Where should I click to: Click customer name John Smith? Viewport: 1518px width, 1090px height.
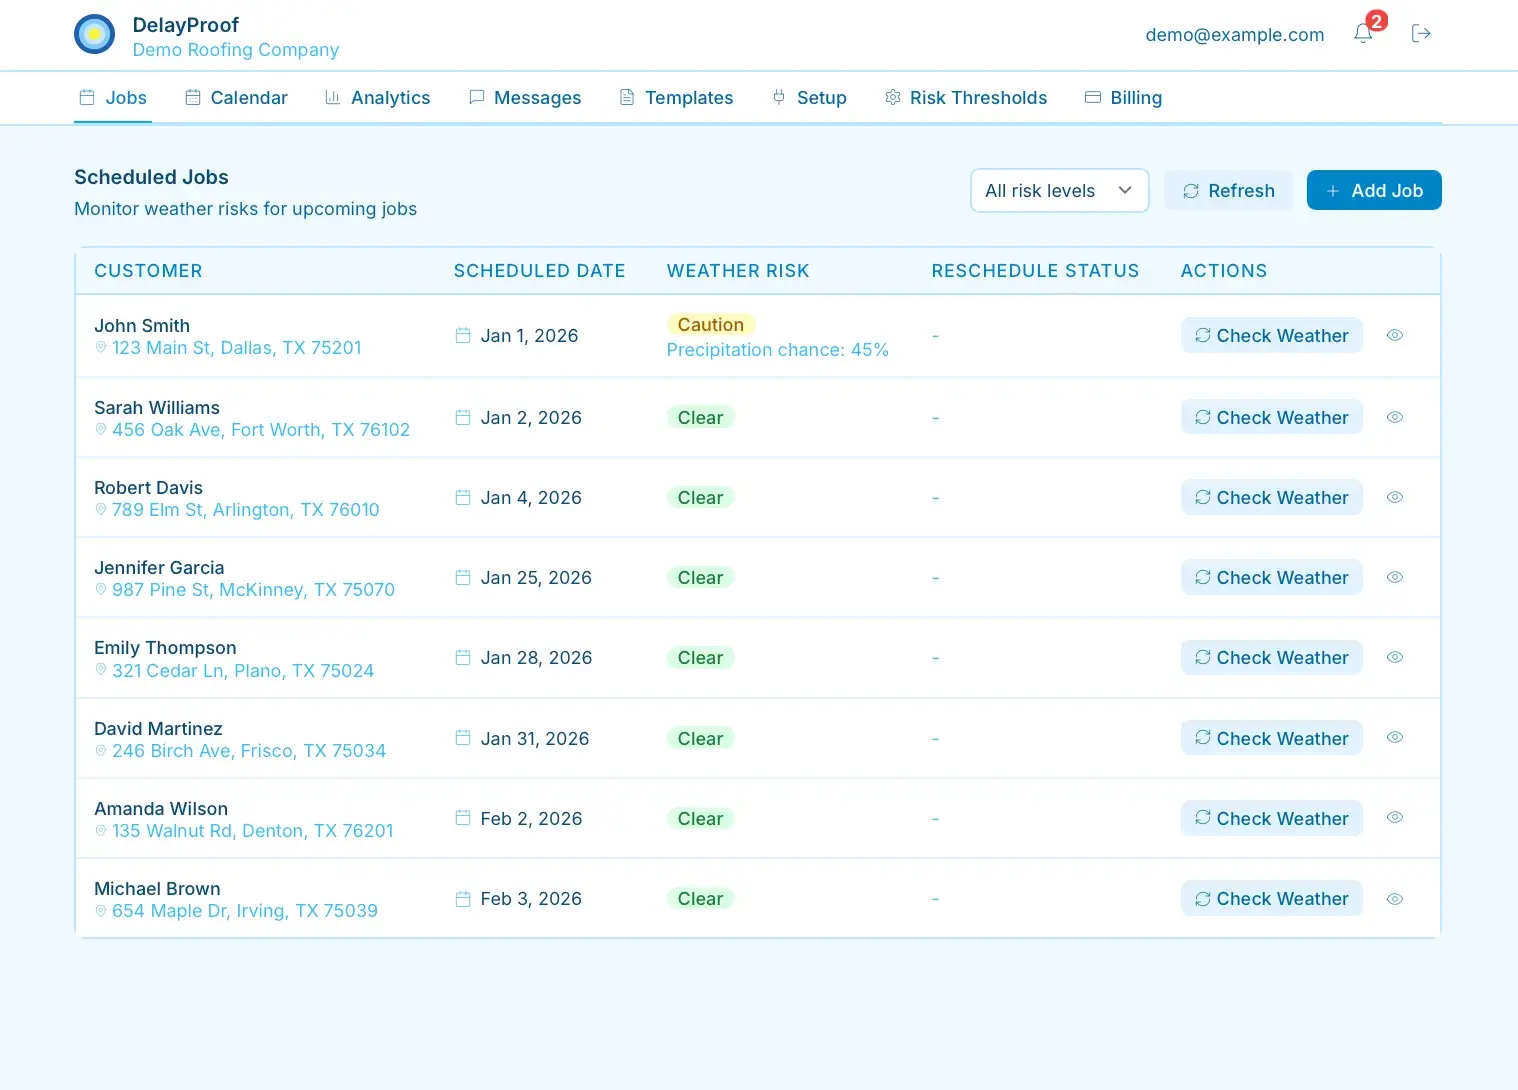(x=142, y=326)
